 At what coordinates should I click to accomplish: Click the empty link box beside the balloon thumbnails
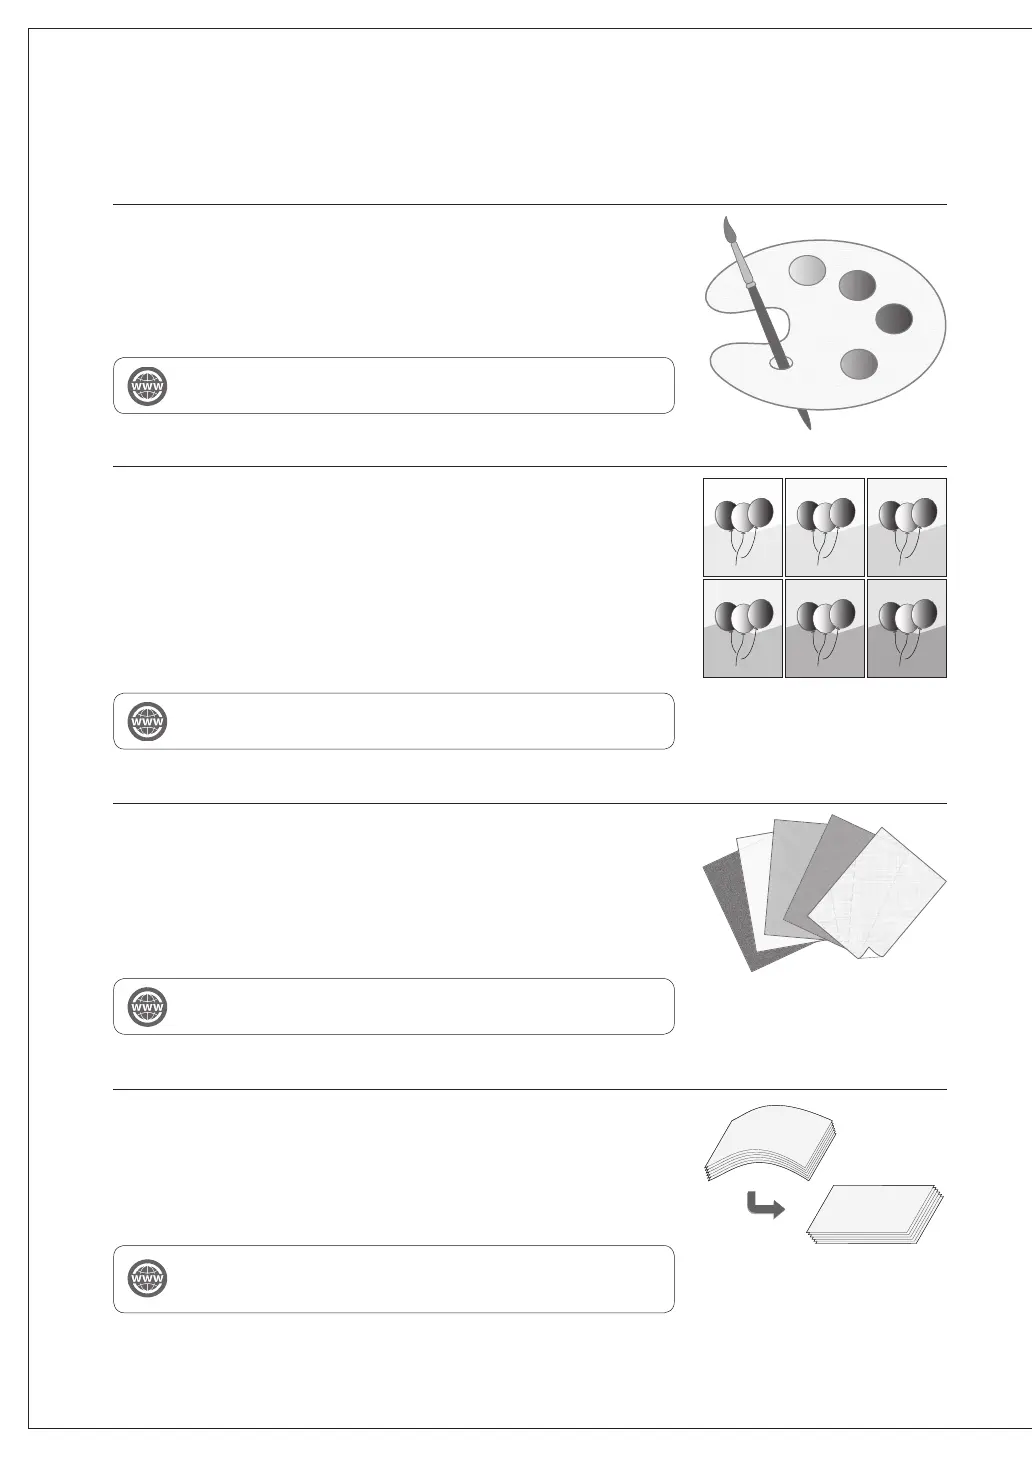point(394,722)
